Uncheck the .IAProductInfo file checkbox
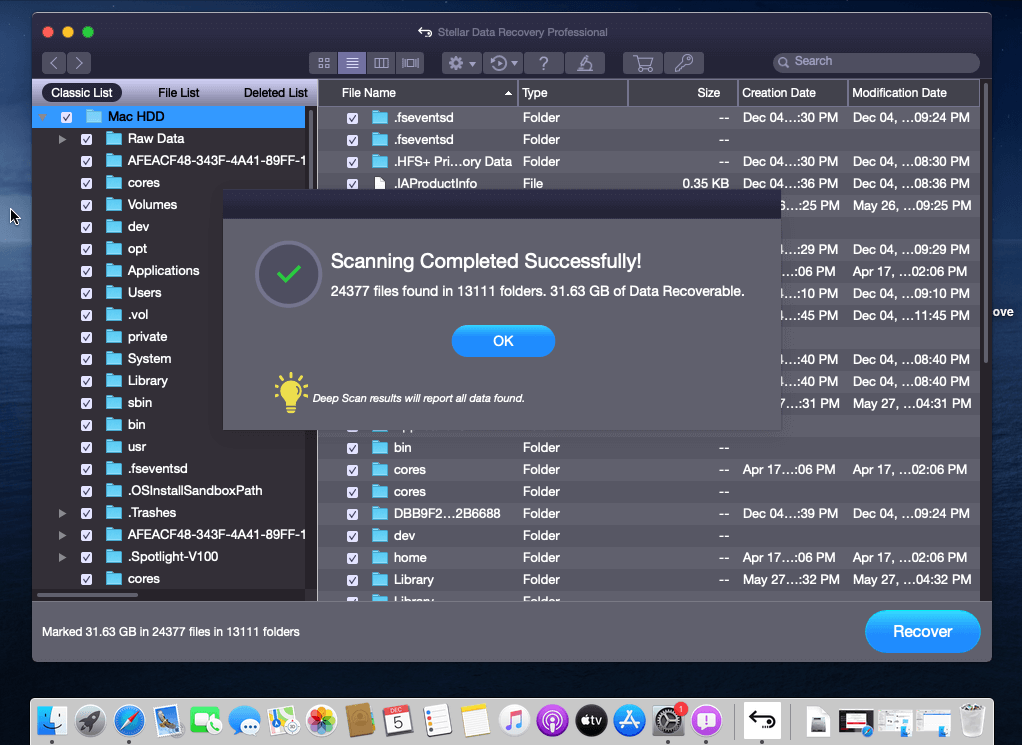 (x=353, y=184)
